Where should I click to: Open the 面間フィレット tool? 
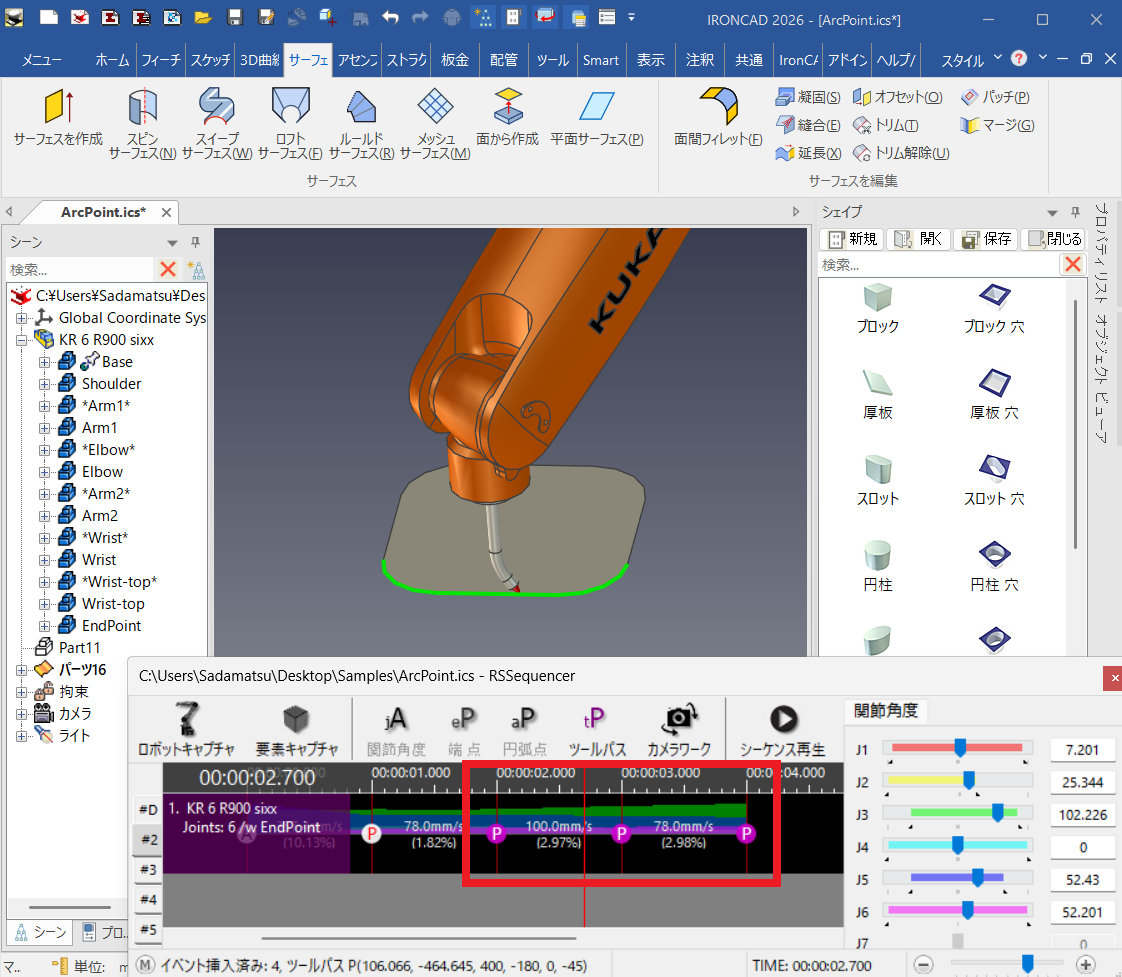718,117
